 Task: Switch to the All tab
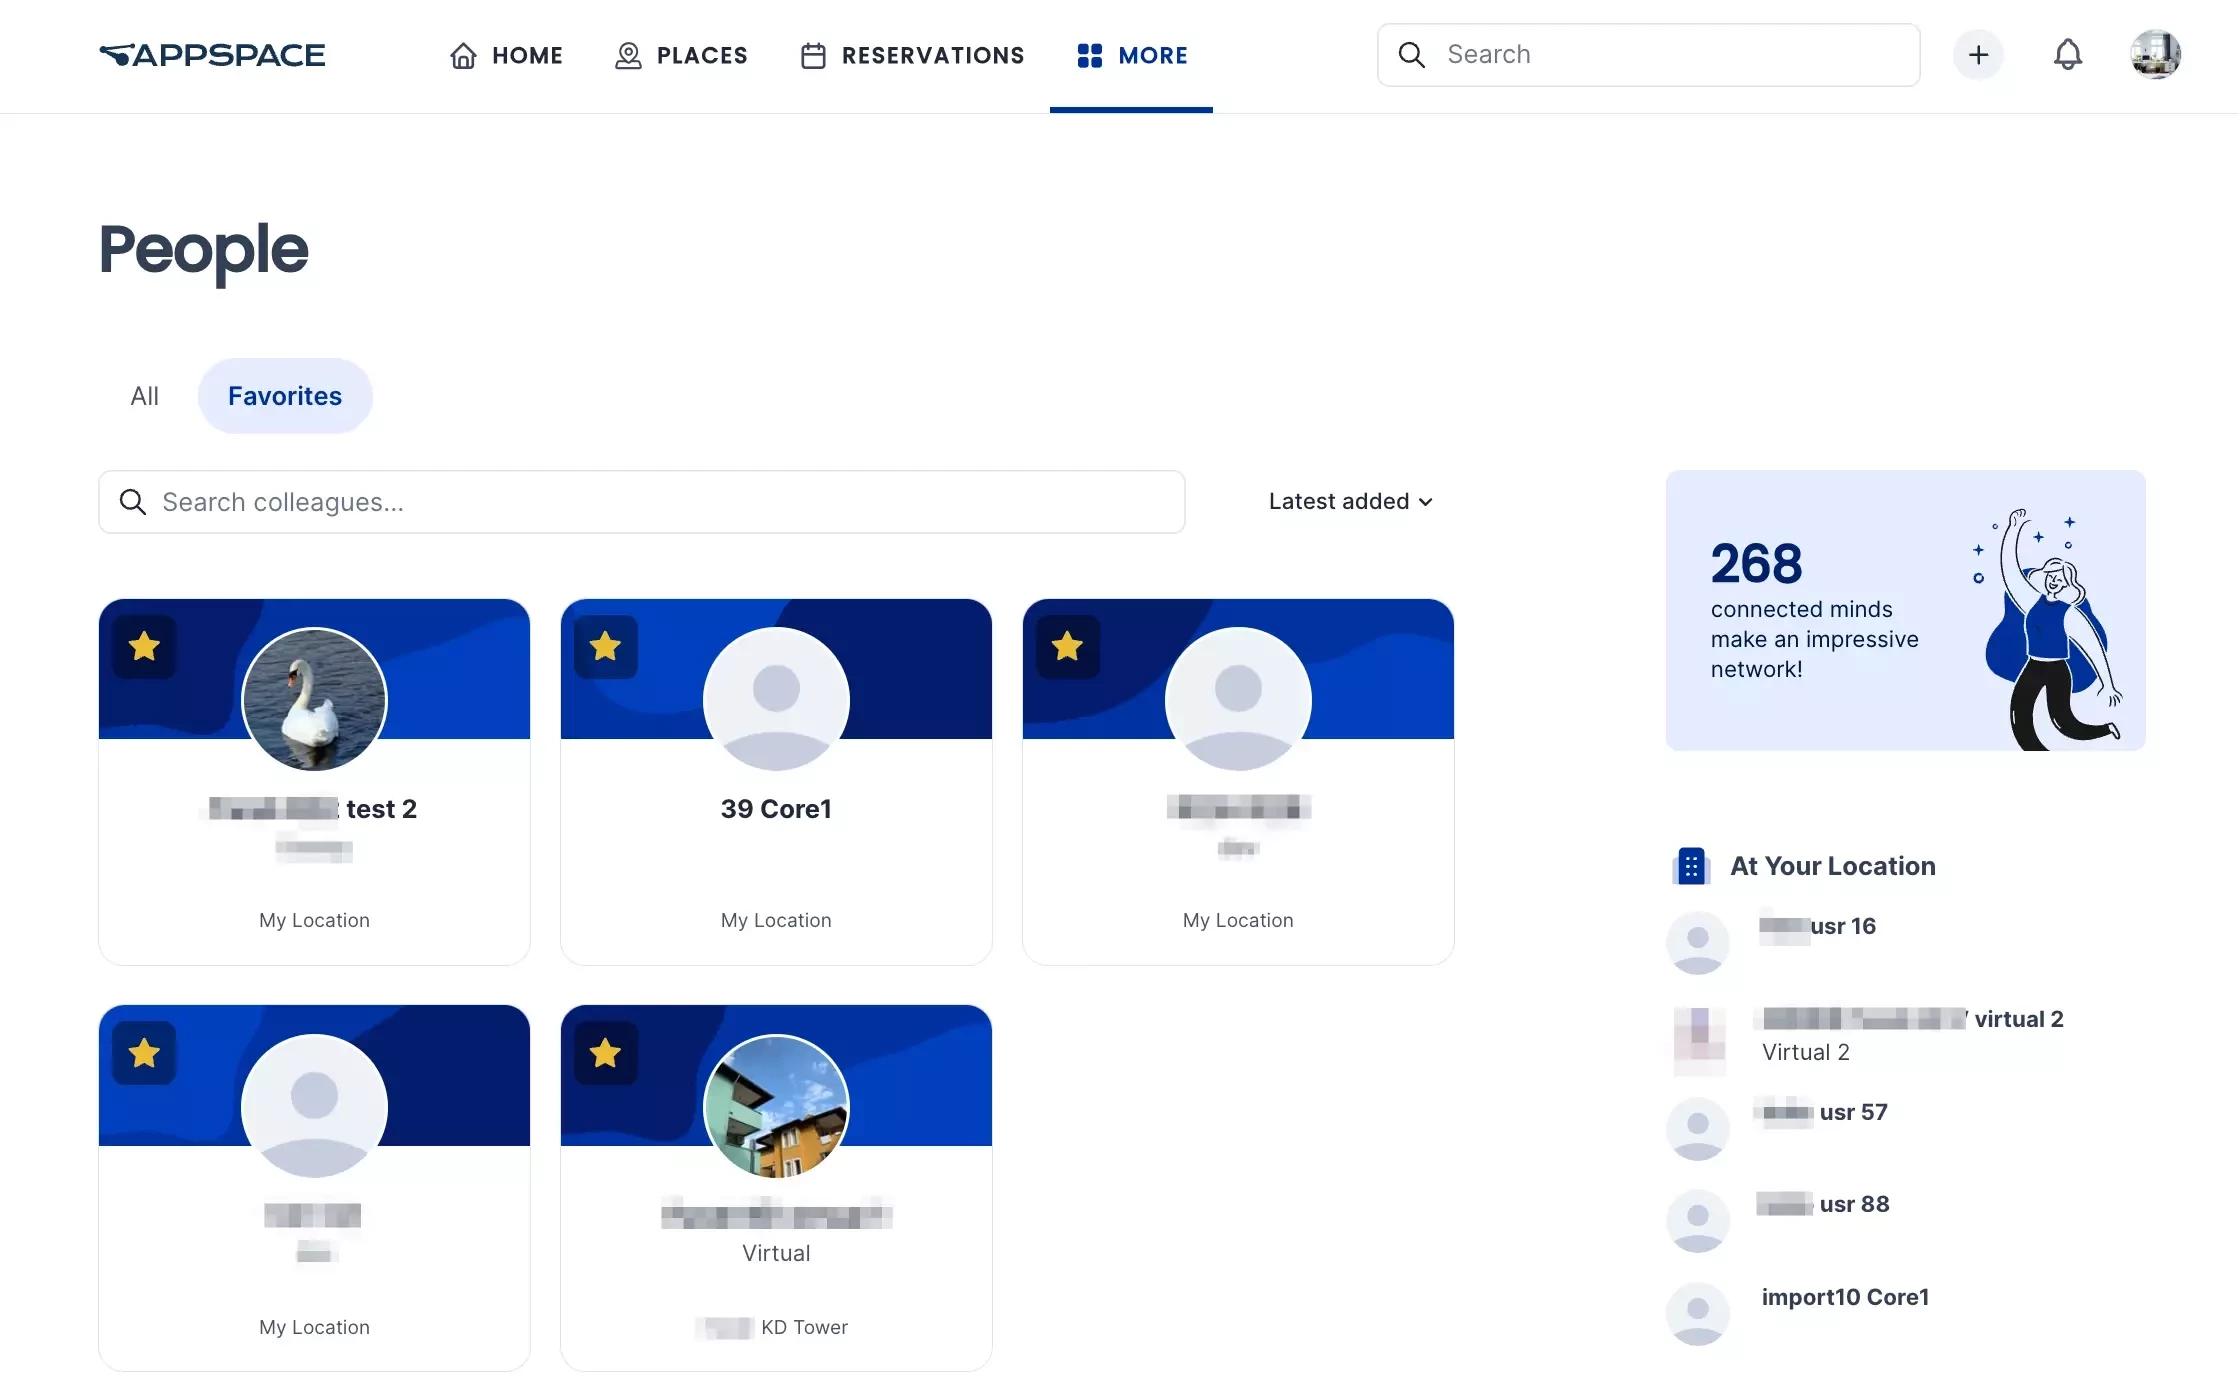coord(144,396)
